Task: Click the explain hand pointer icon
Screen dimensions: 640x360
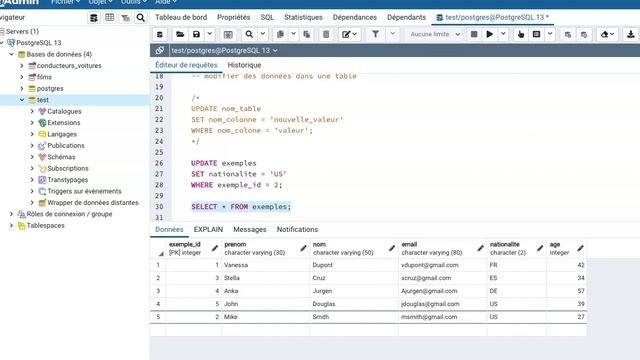Action: click(x=521, y=34)
